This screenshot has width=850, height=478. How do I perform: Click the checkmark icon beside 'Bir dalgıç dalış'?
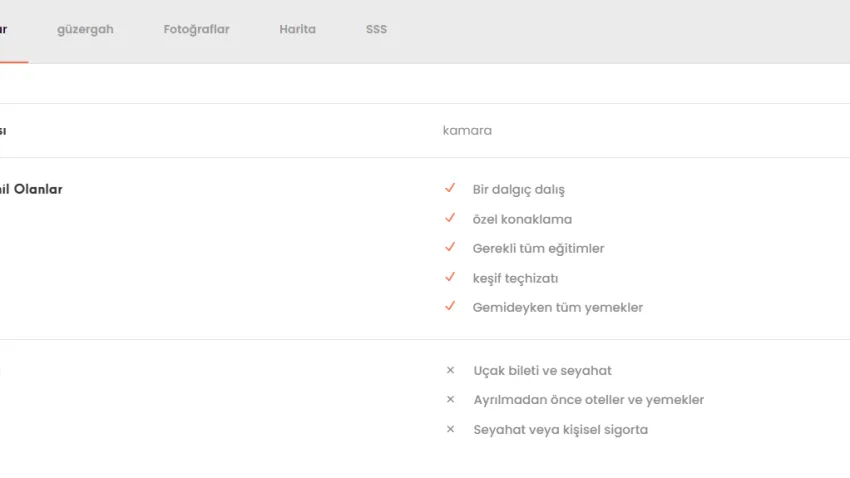point(450,188)
